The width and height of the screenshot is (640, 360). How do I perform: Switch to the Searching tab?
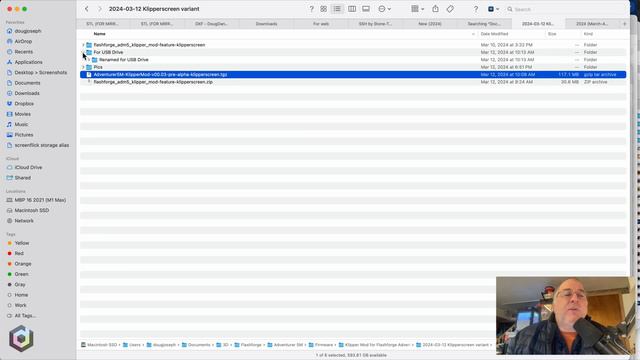484,24
